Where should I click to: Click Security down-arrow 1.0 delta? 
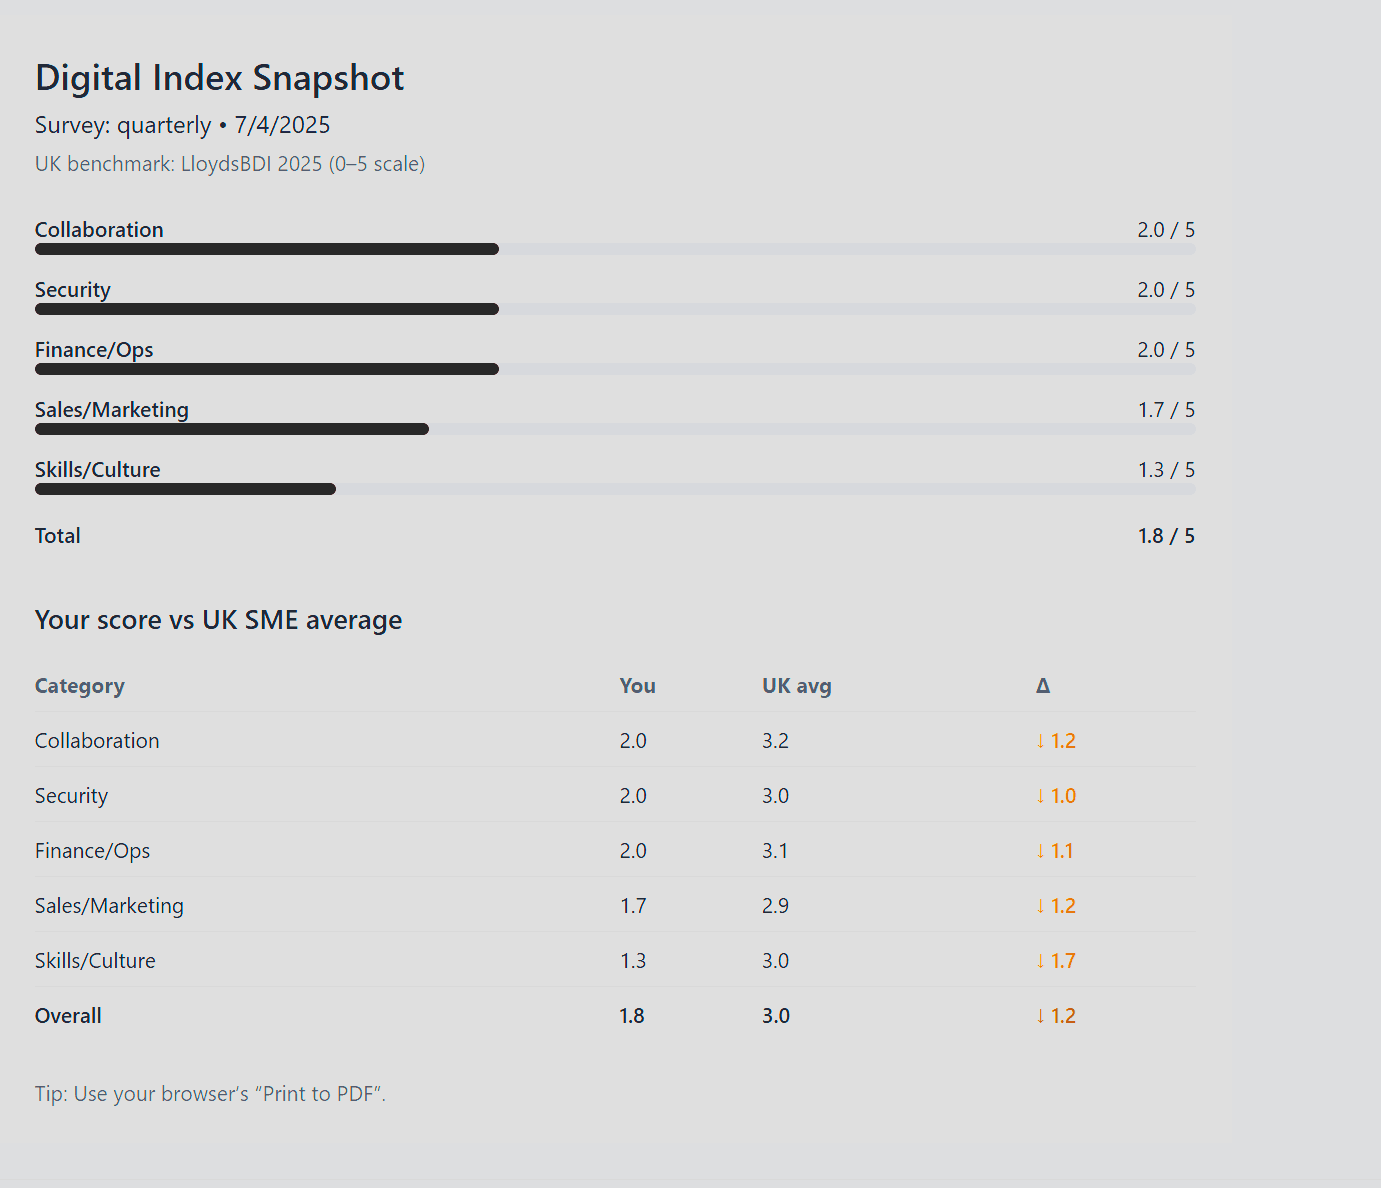1055,796
